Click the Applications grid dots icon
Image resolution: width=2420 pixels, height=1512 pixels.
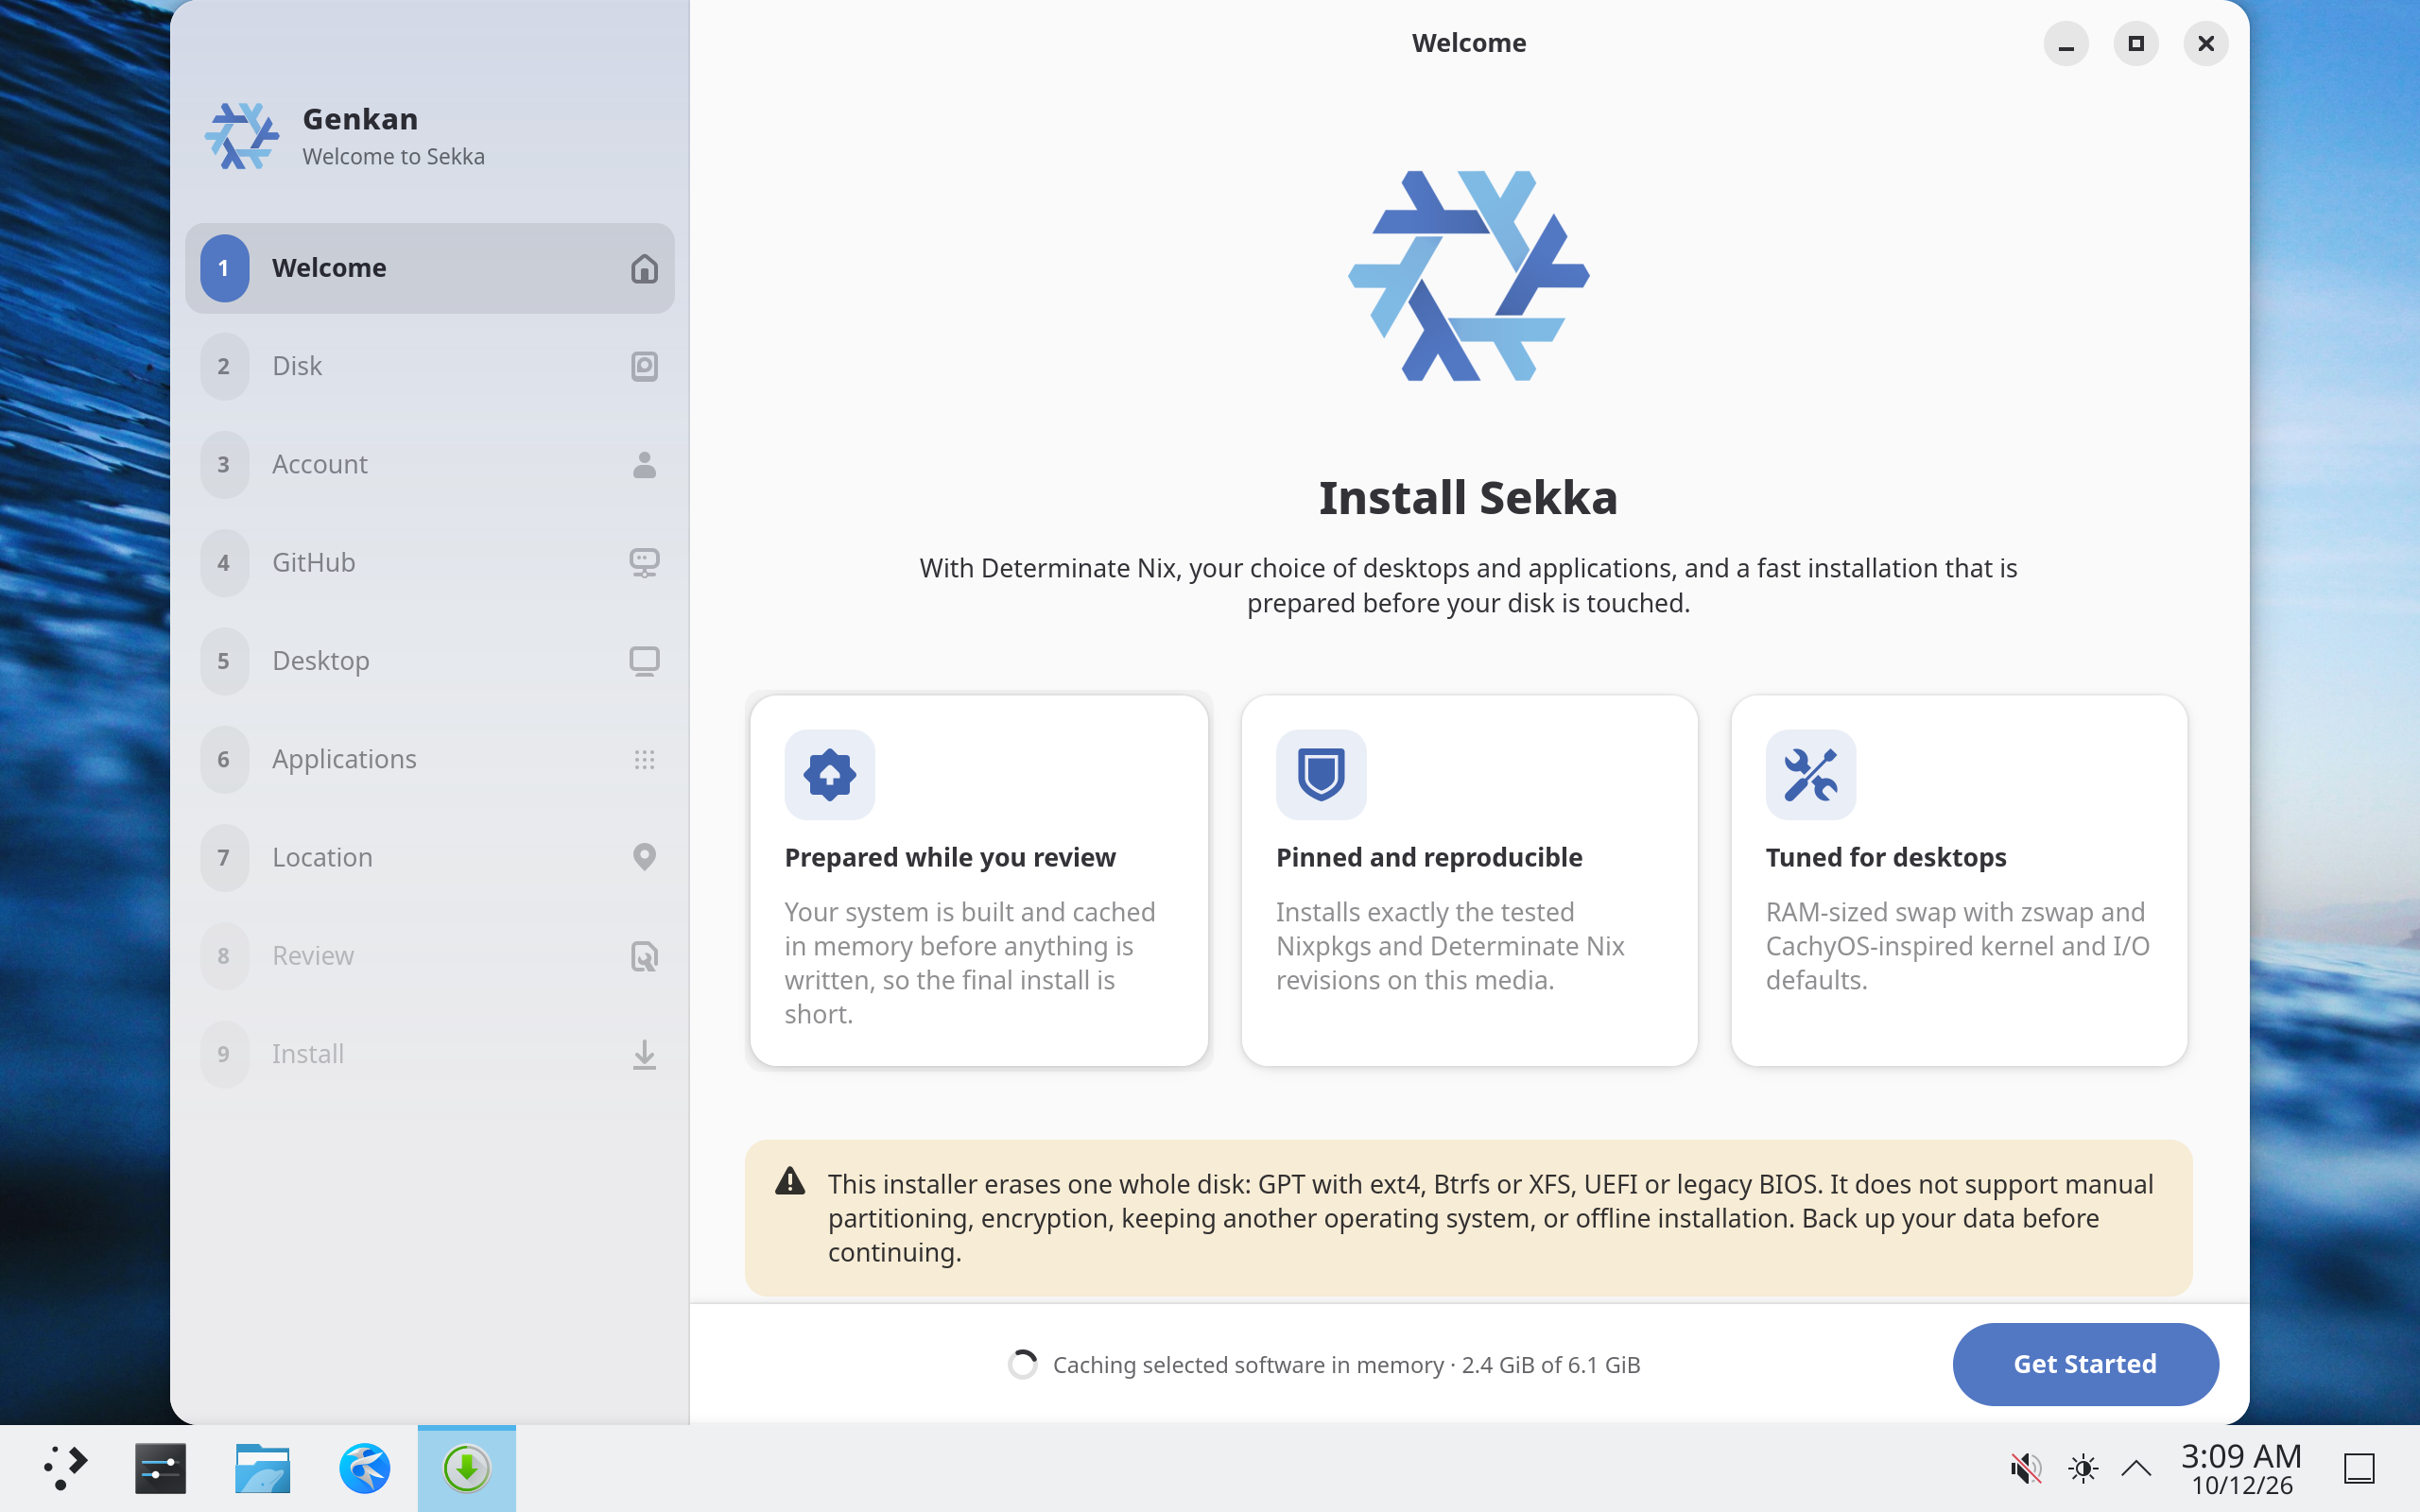[644, 759]
